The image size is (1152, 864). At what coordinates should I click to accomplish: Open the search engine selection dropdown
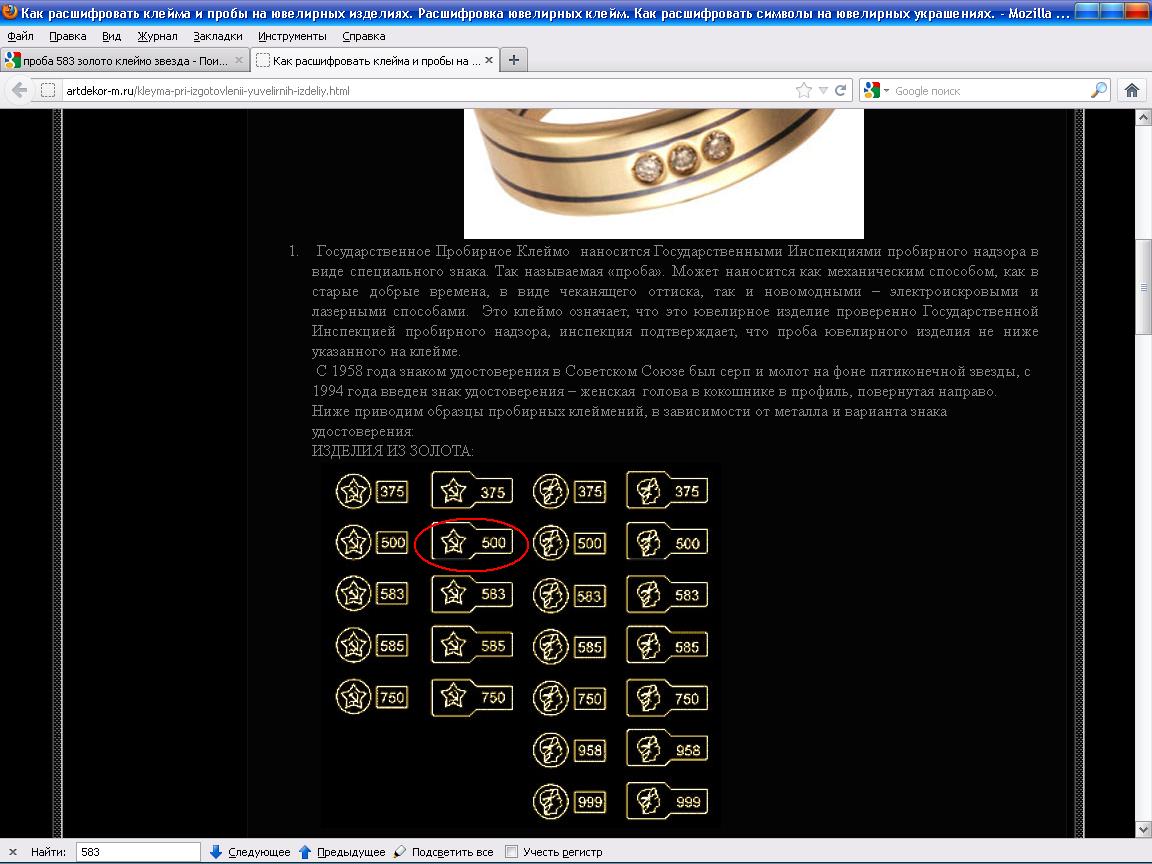[x=877, y=90]
